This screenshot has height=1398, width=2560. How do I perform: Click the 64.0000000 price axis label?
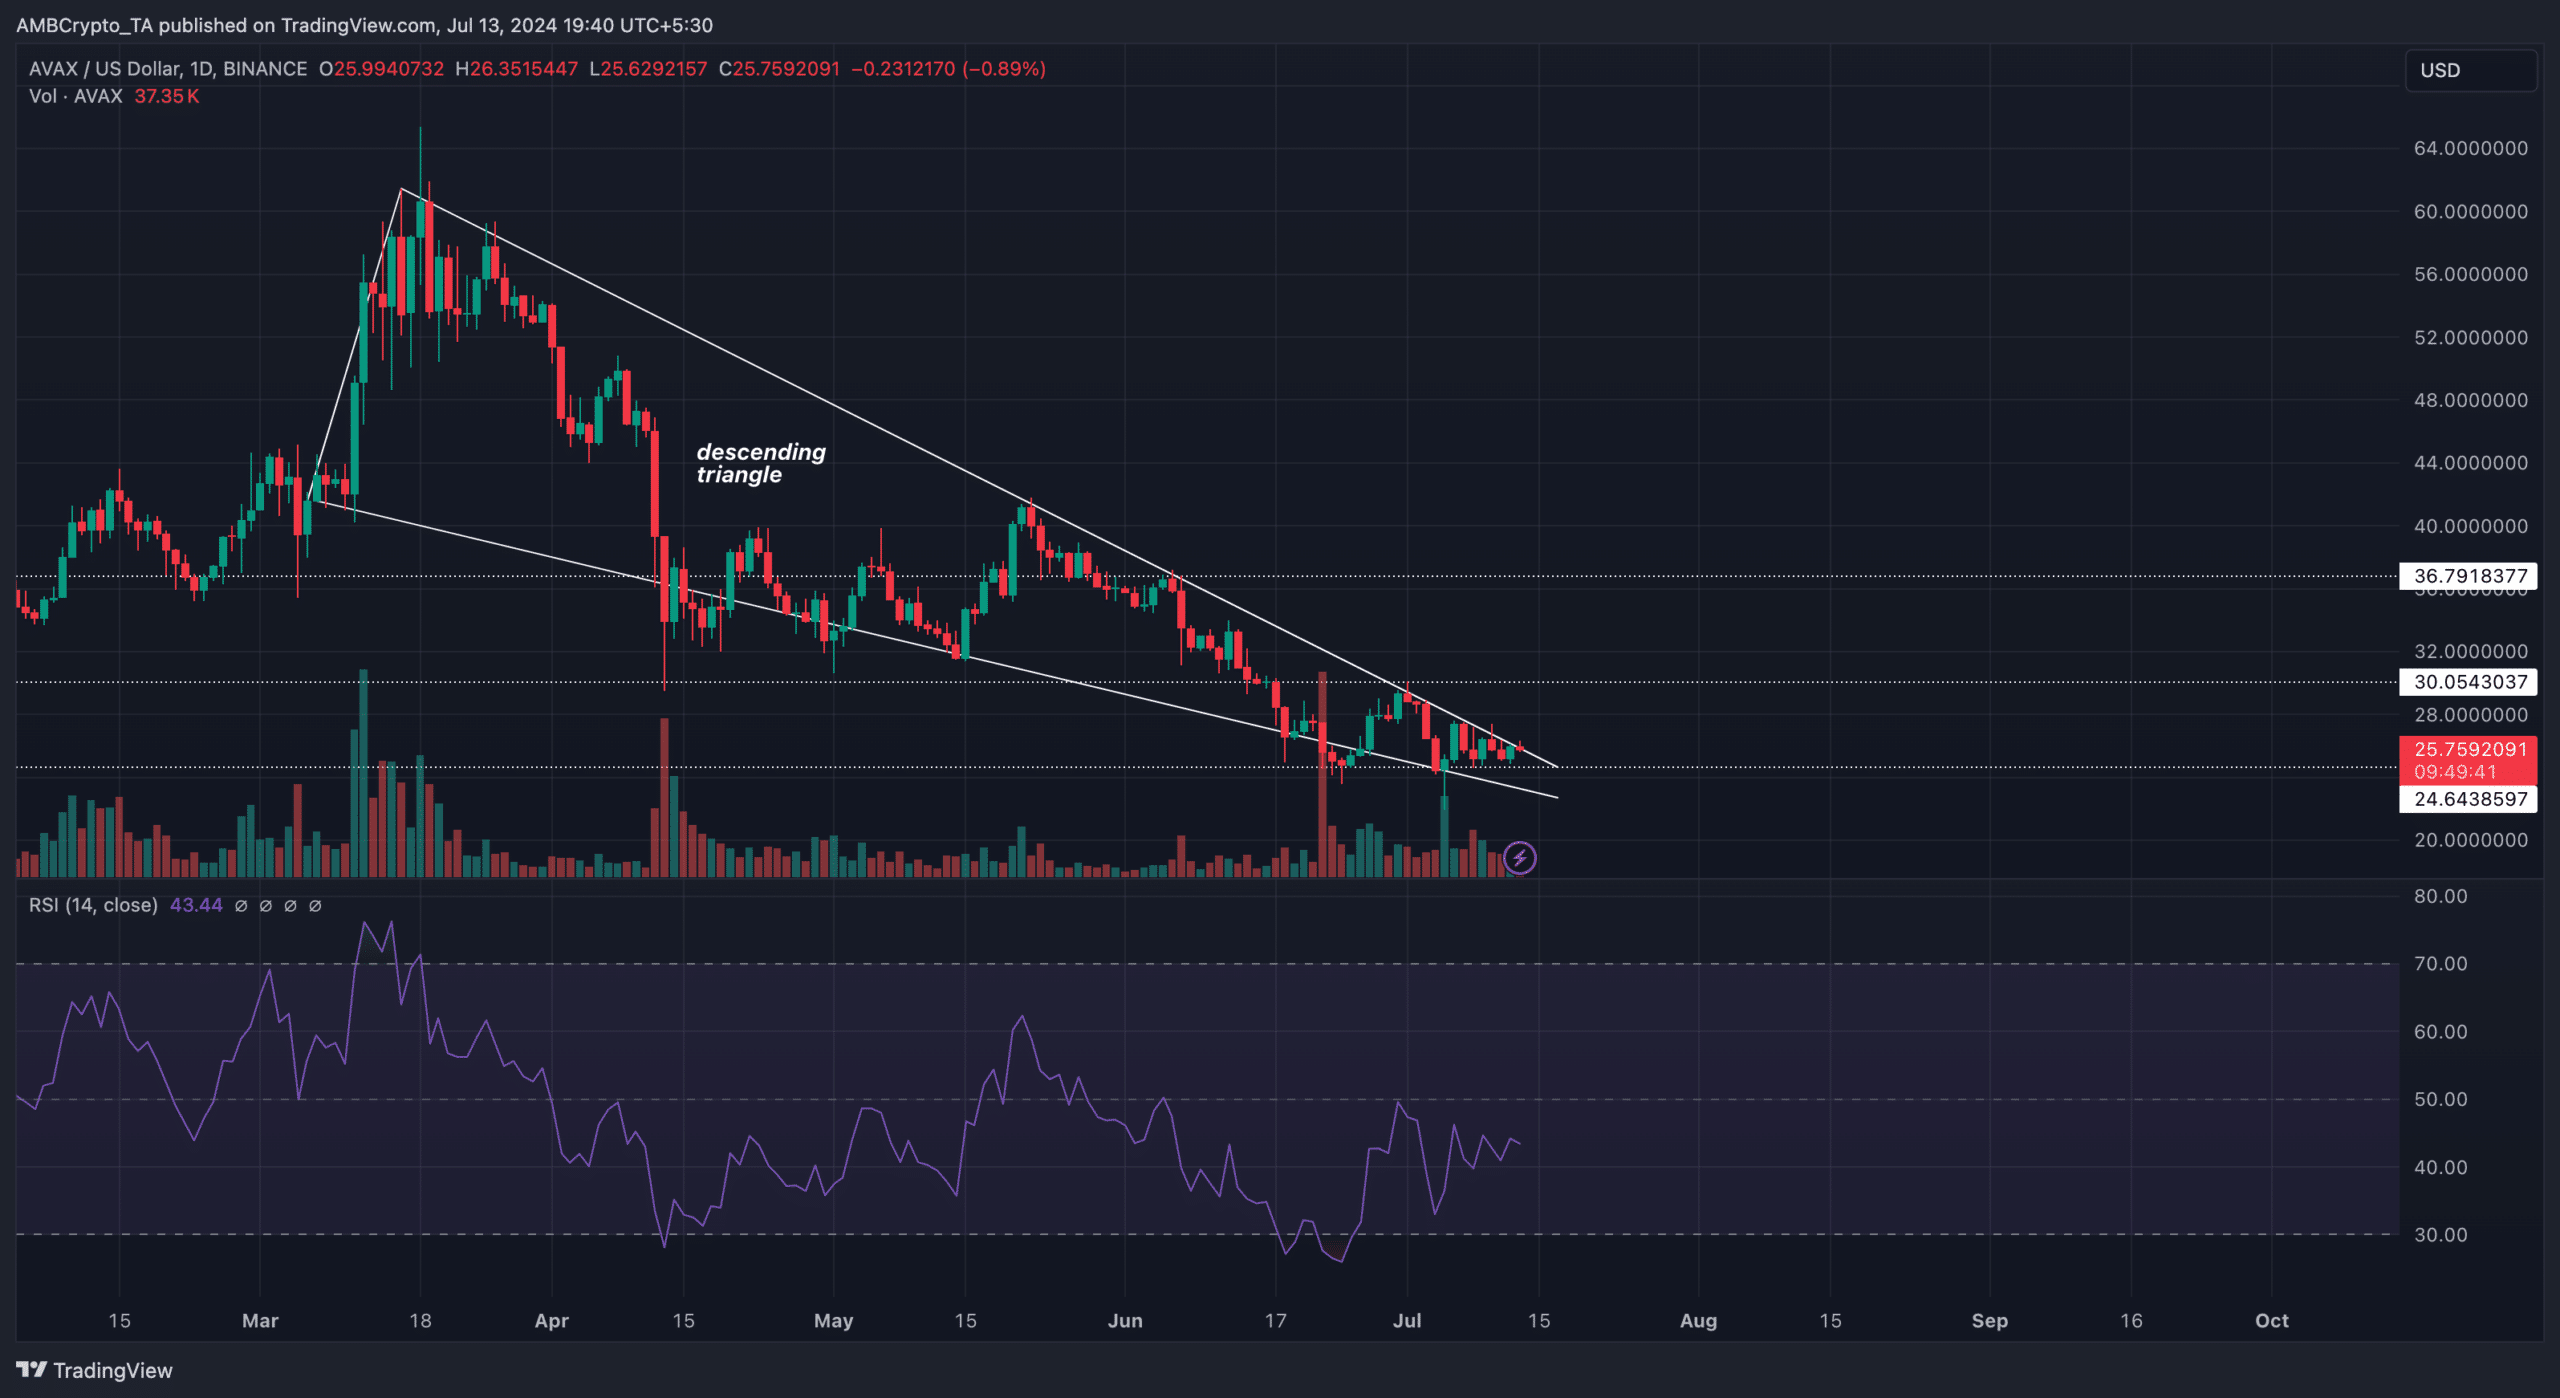click(2470, 148)
